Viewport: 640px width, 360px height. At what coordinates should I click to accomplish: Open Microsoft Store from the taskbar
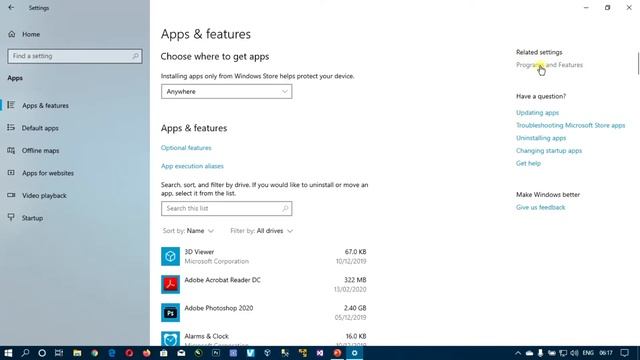(x=164, y=353)
